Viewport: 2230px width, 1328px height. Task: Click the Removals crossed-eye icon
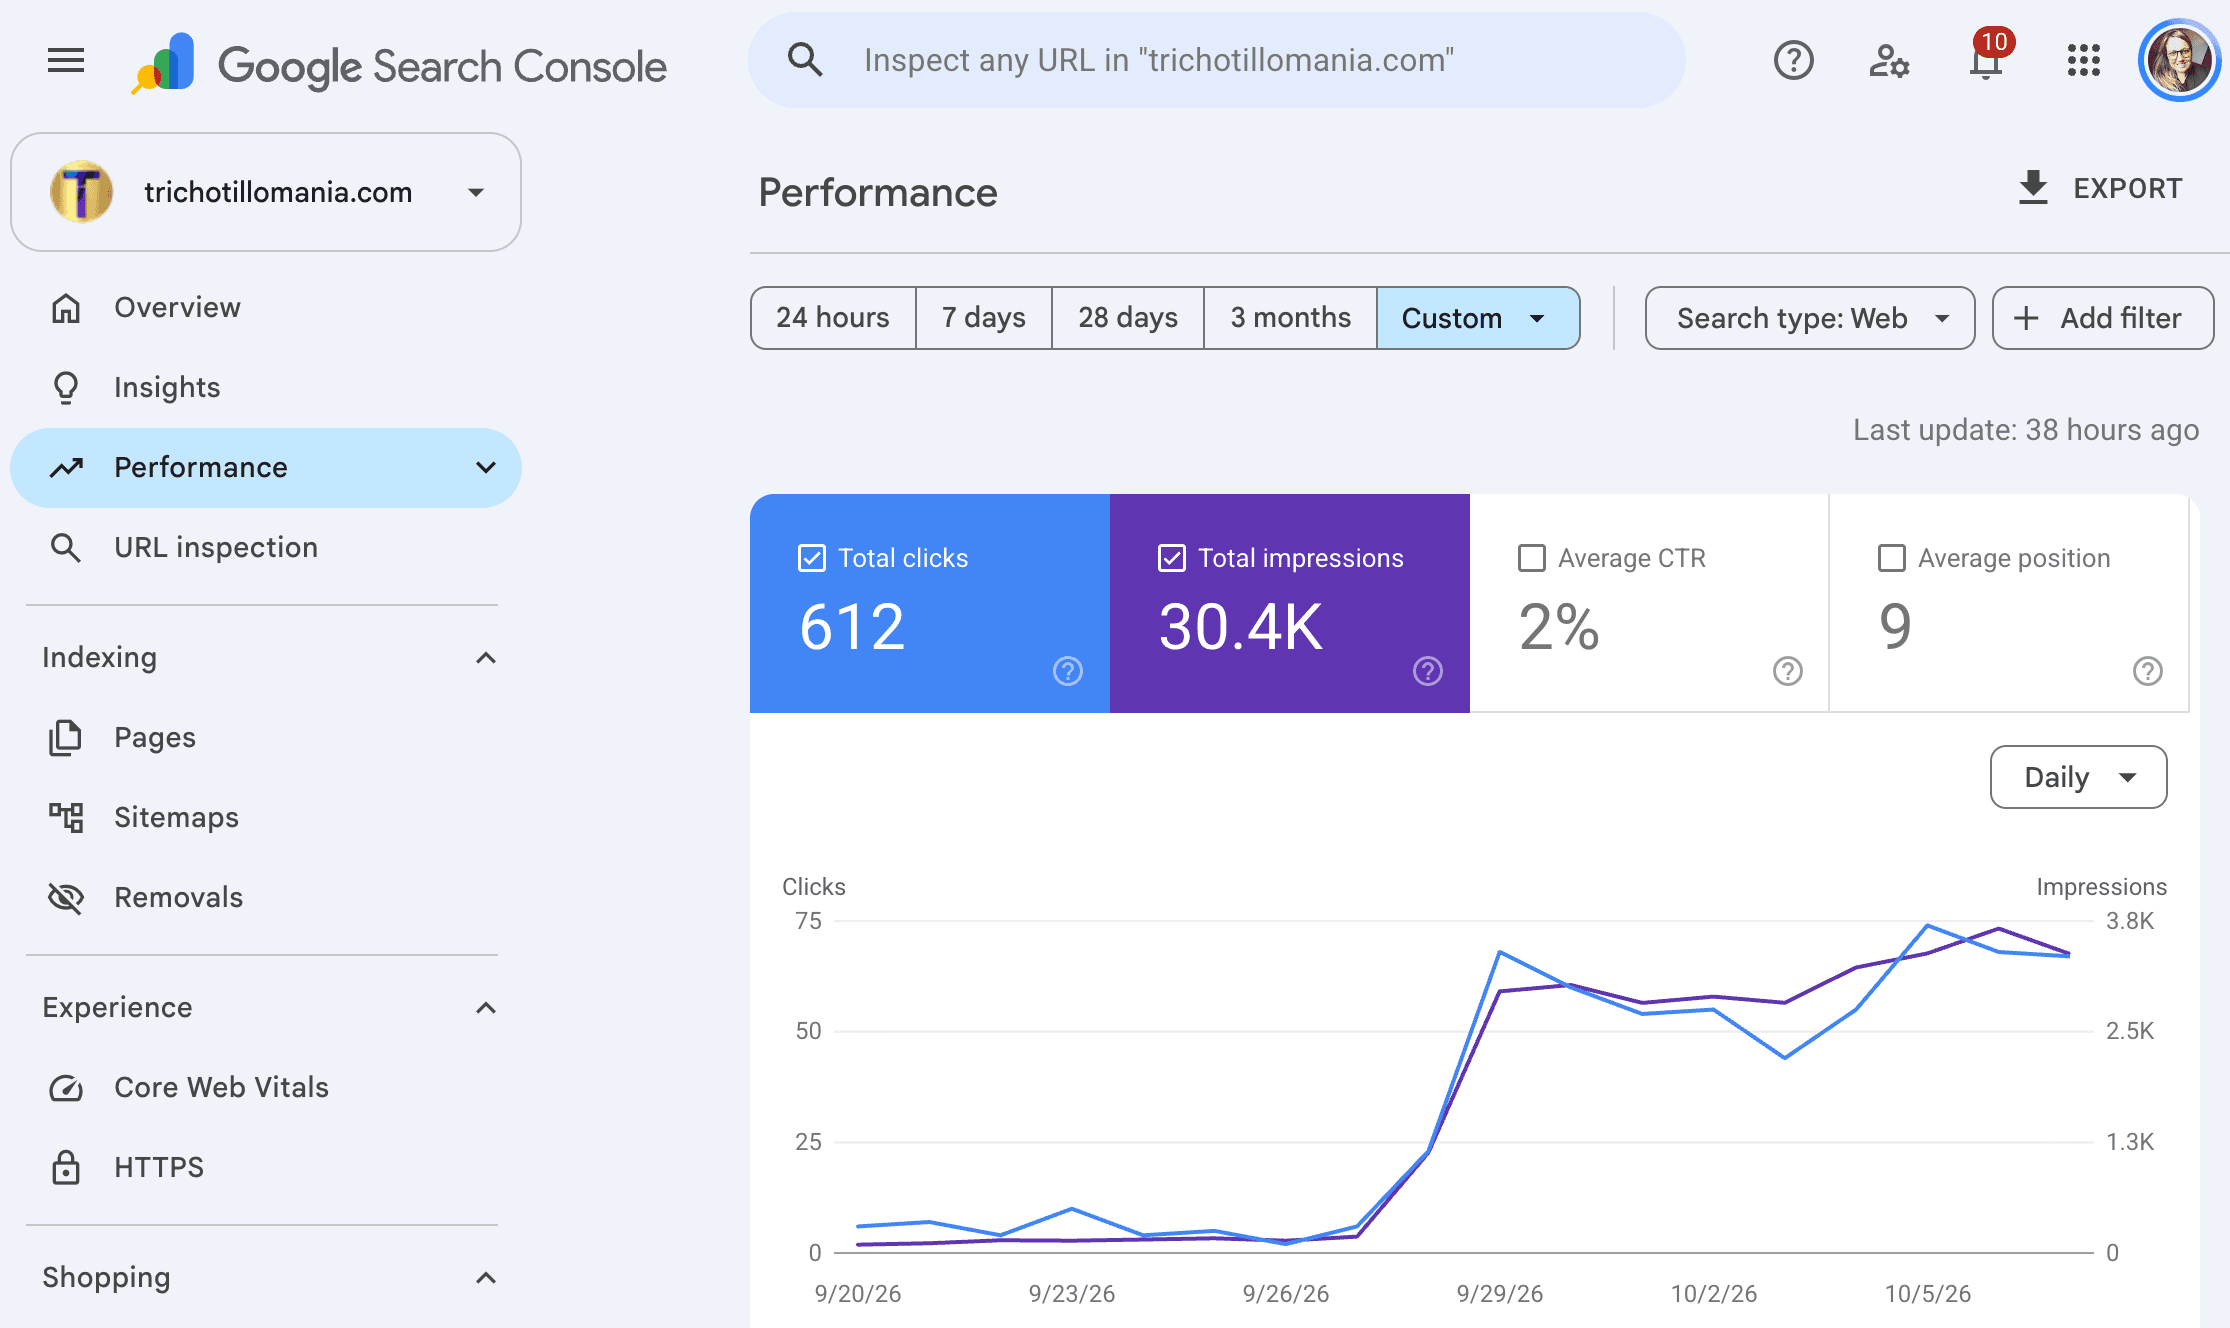tap(66, 897)
